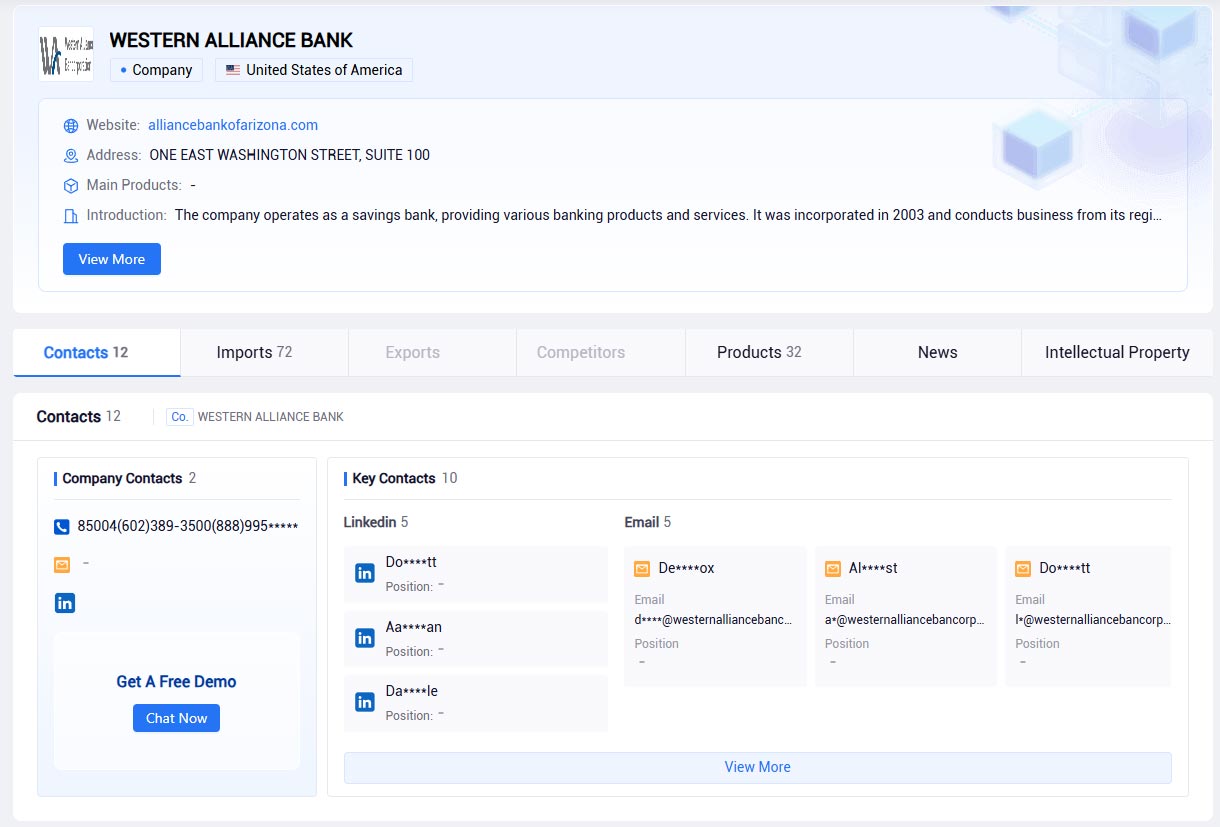The width and height of the screenshot is (1220, 827).
Task: Click the phone icon in Company Contacts
Action: pos(62,526)
